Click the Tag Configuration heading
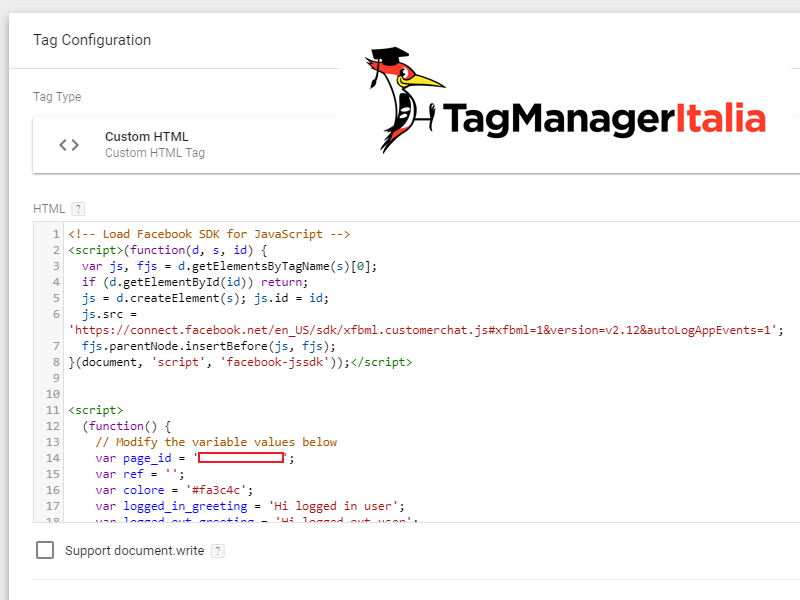Viewport: 800px width, 600px height. (92, 40)
